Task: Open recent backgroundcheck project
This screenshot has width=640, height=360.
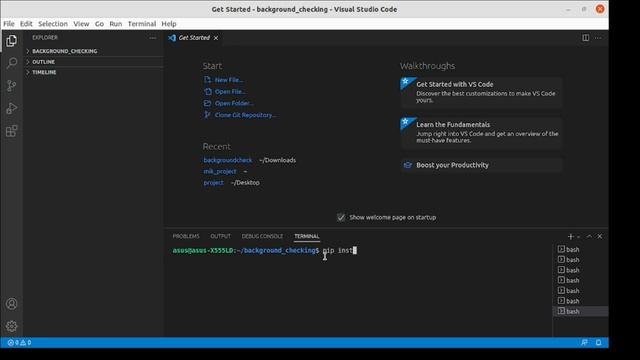Action: tap(228, 160)
